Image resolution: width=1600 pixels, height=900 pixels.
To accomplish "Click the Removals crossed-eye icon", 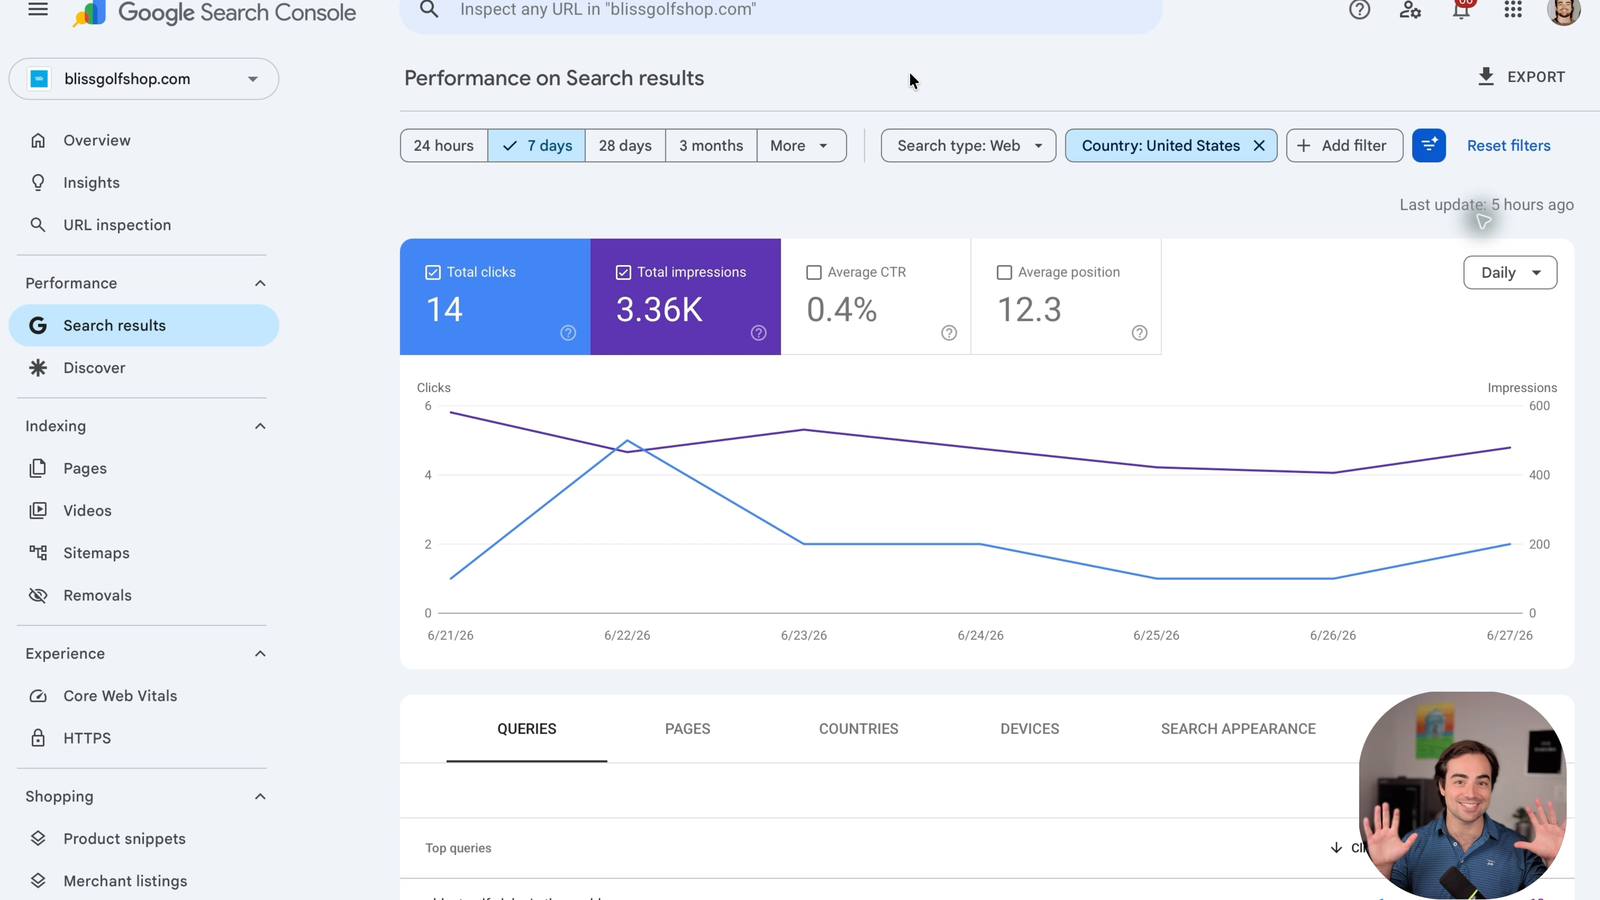I will [x=38, y=595].
